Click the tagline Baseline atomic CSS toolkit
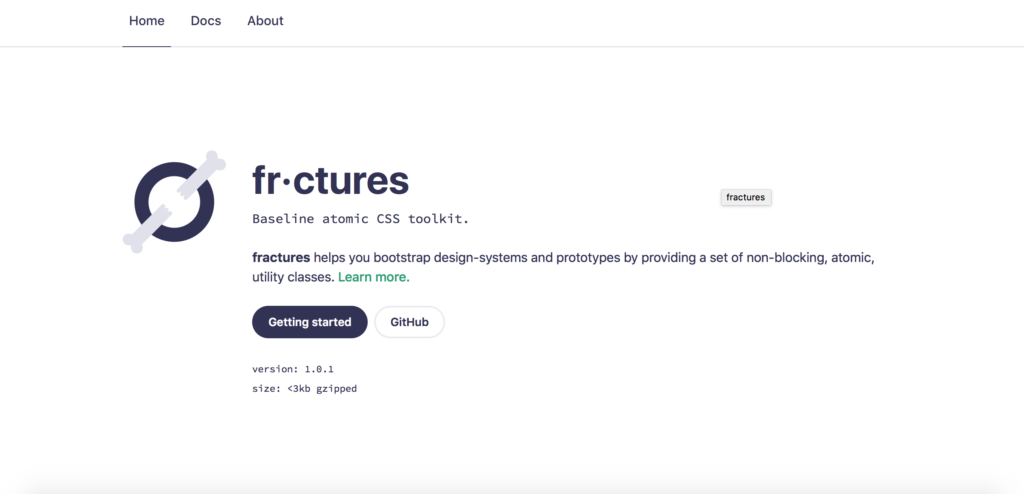This screenshot has width=1024, height=494. [x=360, y=218]
